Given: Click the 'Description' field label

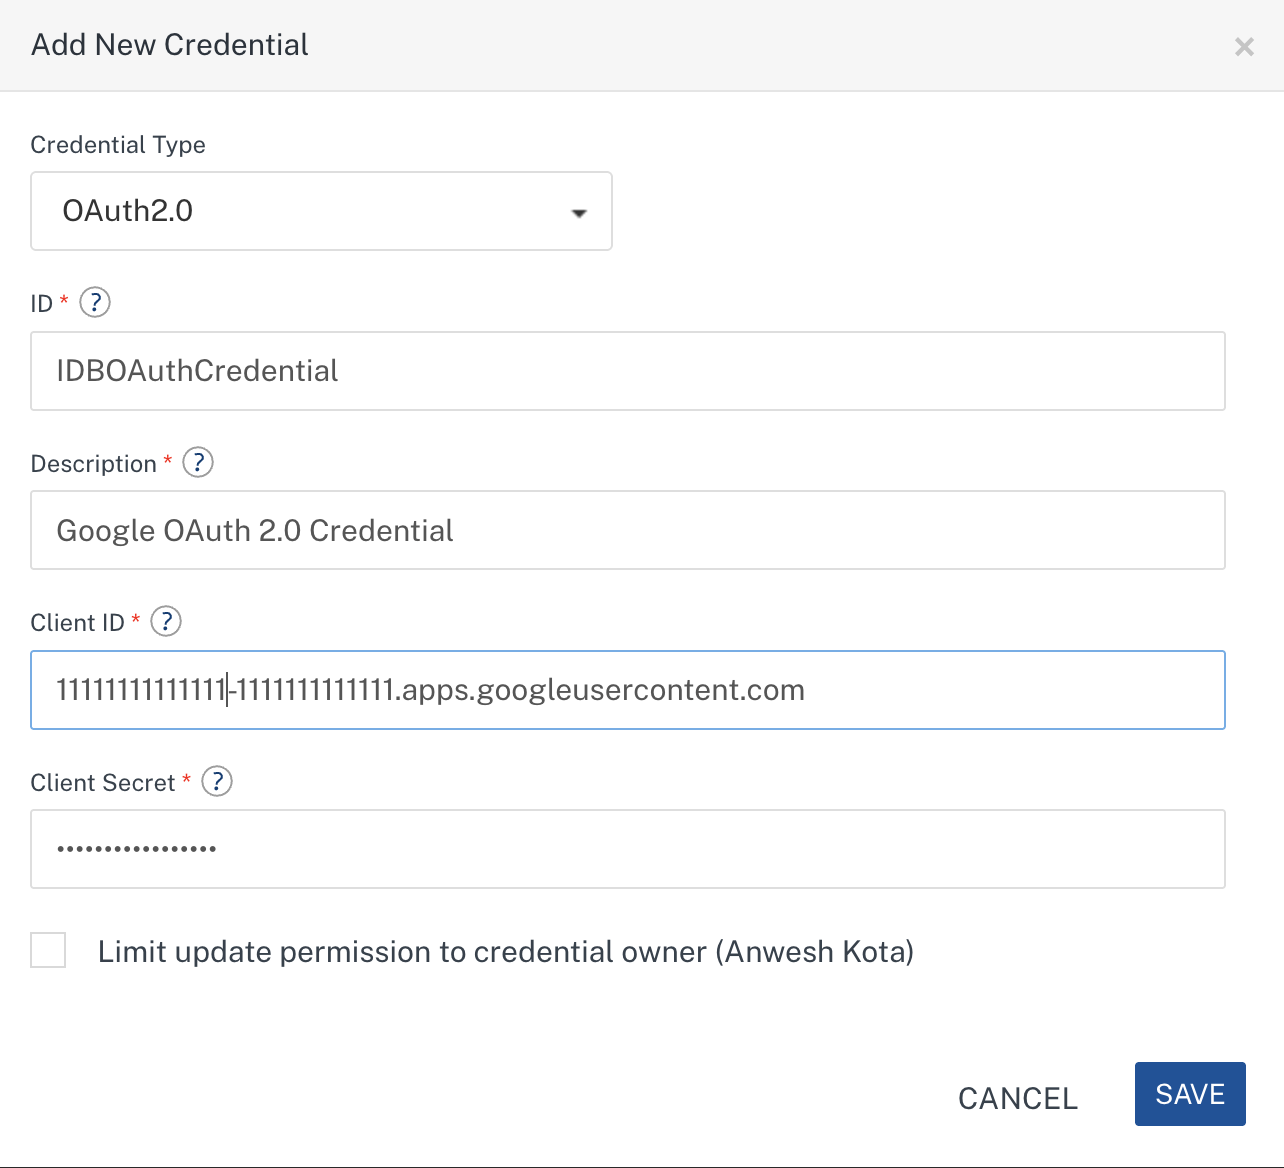Looking at the screenshot, I should pos(93,464).
